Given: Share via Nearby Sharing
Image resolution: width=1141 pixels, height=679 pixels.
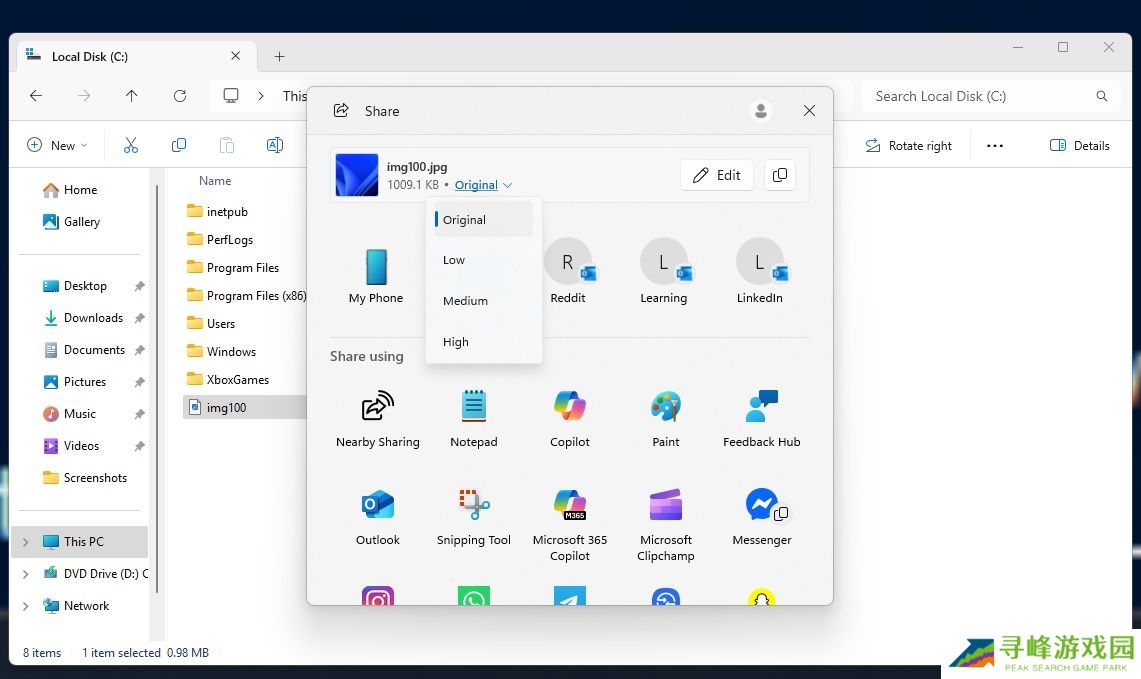Looking at the screenshot, I should (378, 419).
